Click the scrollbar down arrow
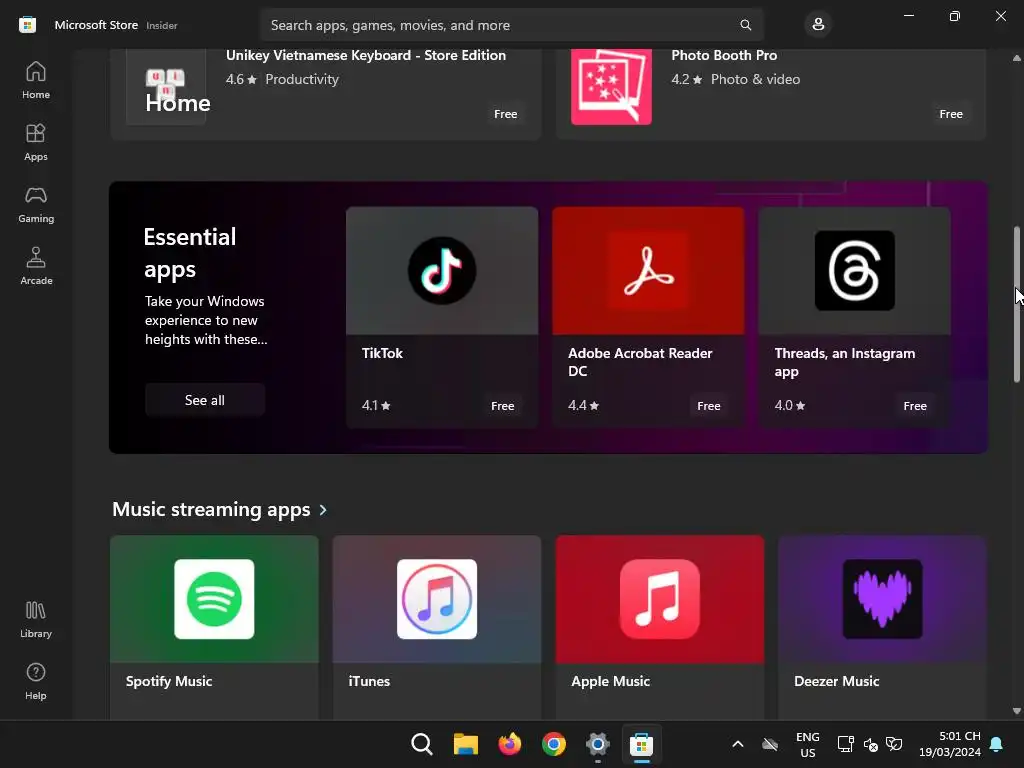The image size is (1024, 768). tap(1016, 711)
